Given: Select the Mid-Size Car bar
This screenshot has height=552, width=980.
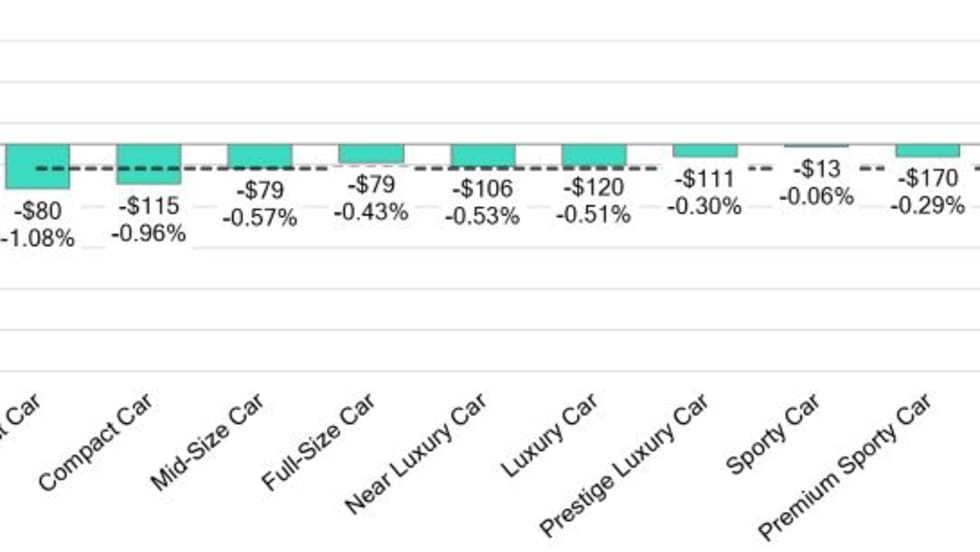Looking at the screenshot, I should click(x=260, y=157).
